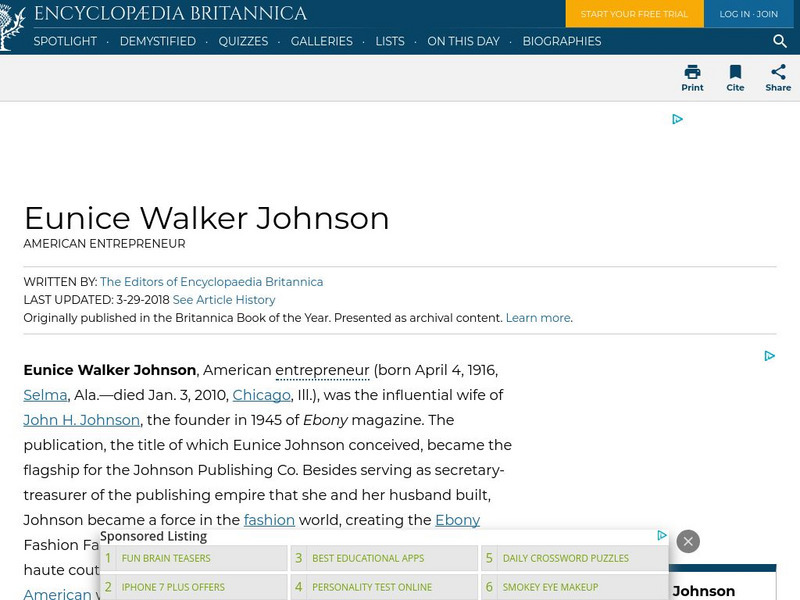Open the Galleries section
This screenshot has height=600, width=800.
click(x=321, y=41)
